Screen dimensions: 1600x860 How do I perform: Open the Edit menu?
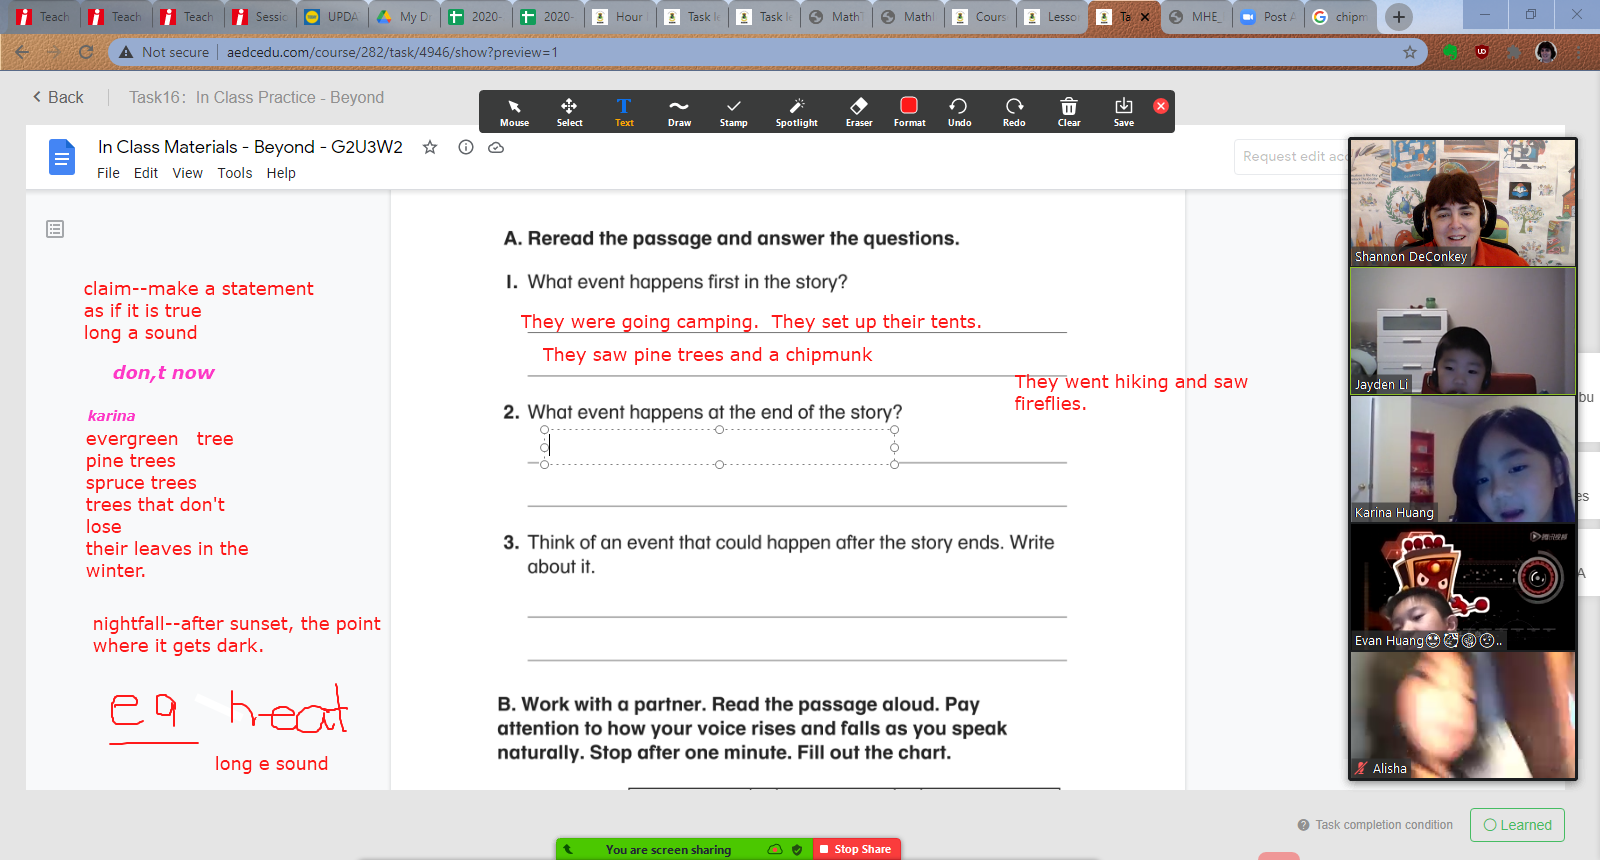146,173
